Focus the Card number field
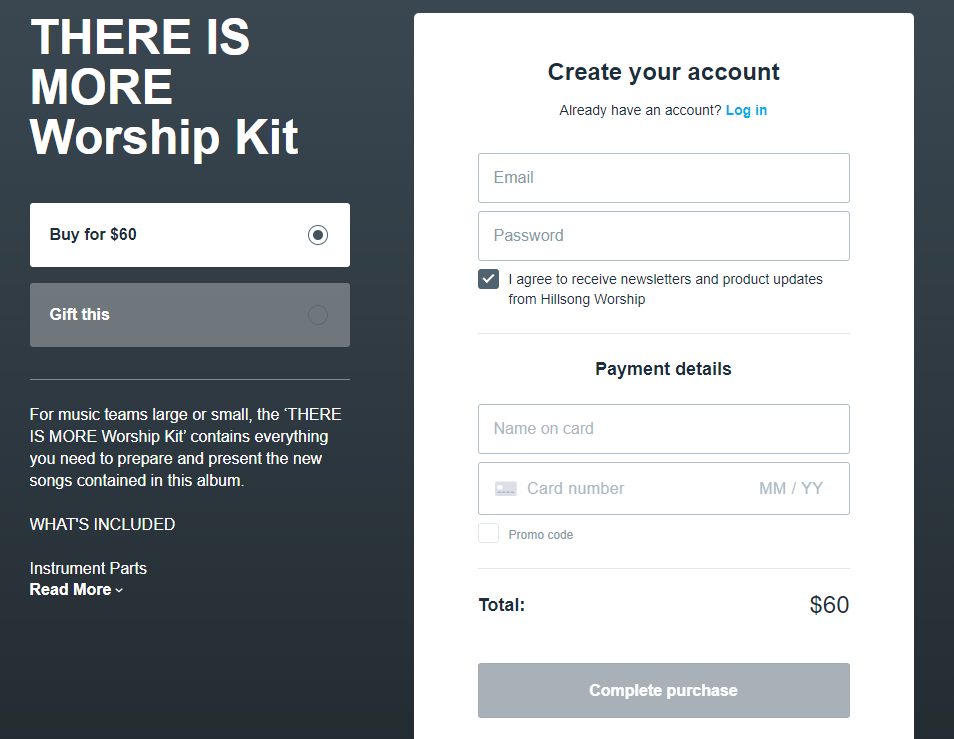Screen dimensions: 954x739 pyautogui.click(x=630, y=489)
